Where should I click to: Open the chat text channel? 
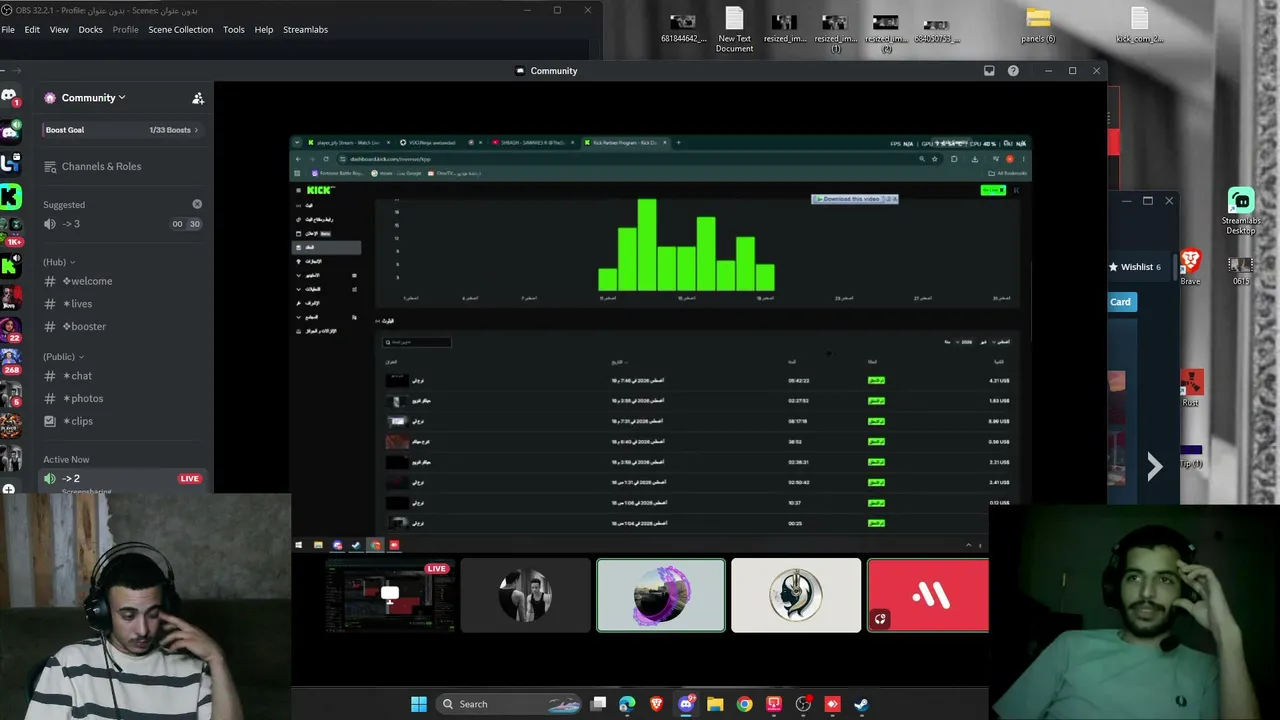(122, 376)
